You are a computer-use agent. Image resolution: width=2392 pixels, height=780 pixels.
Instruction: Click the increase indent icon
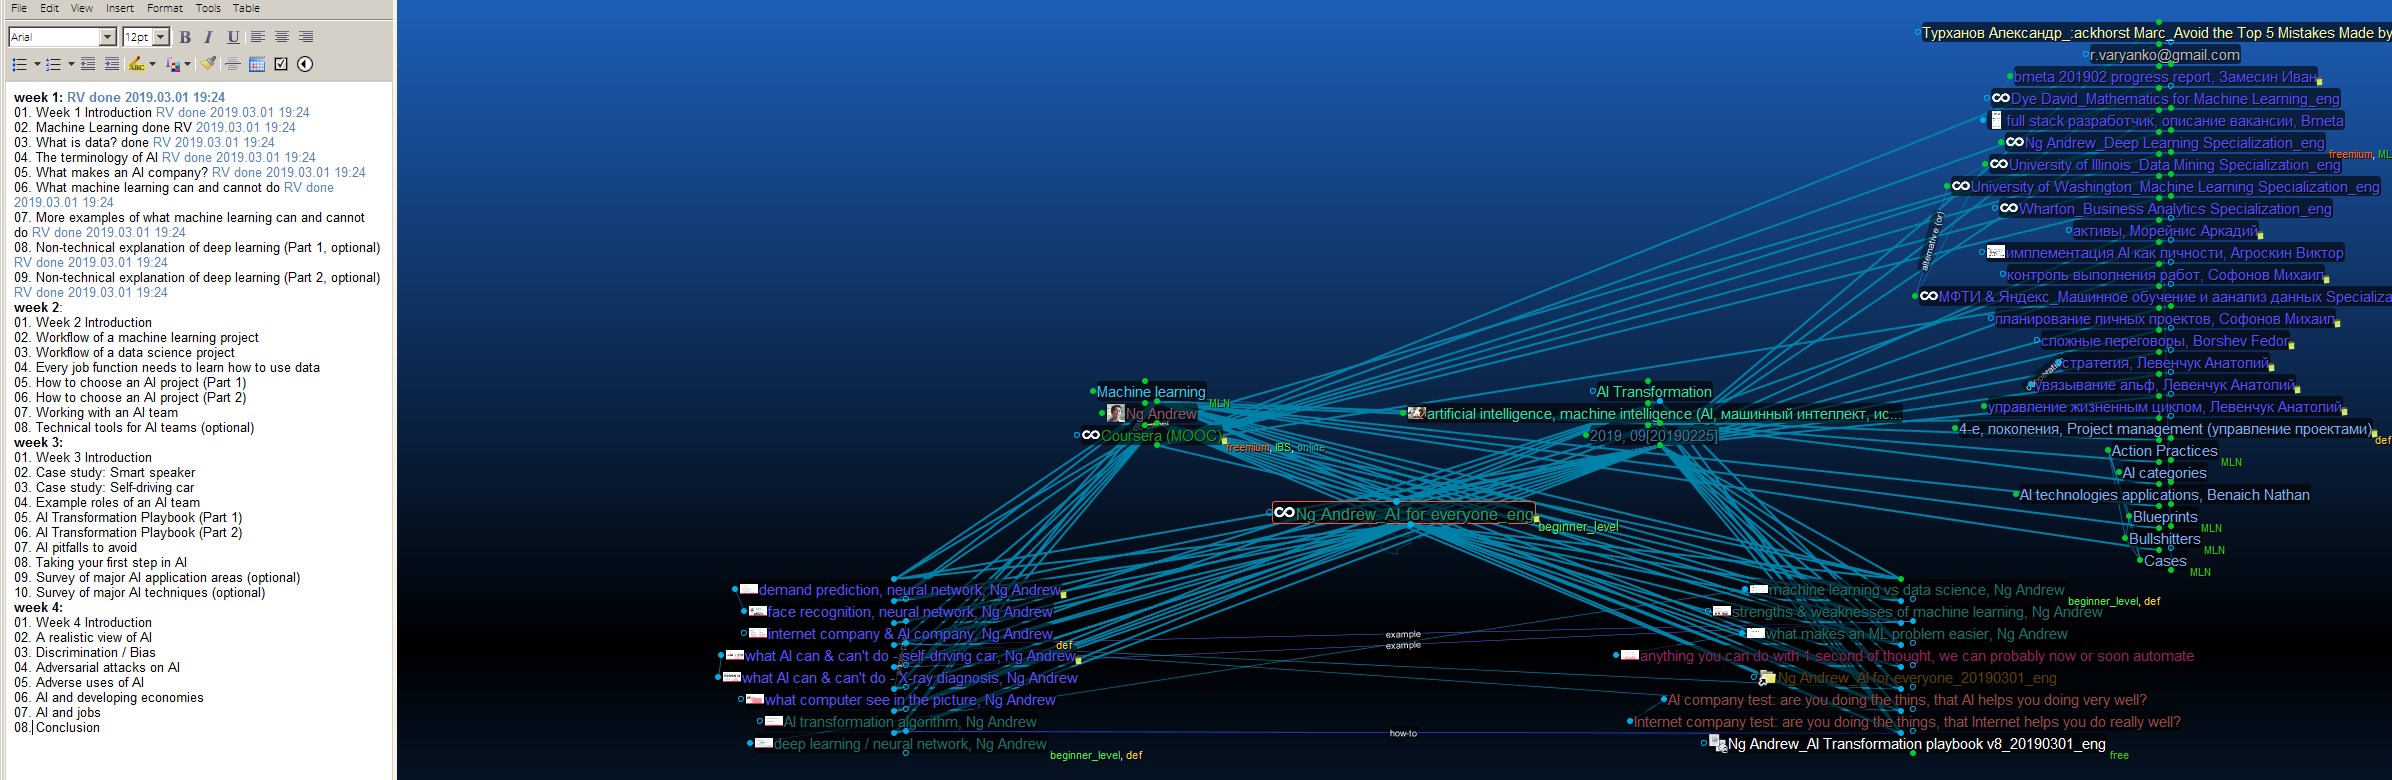click(112, 64)
